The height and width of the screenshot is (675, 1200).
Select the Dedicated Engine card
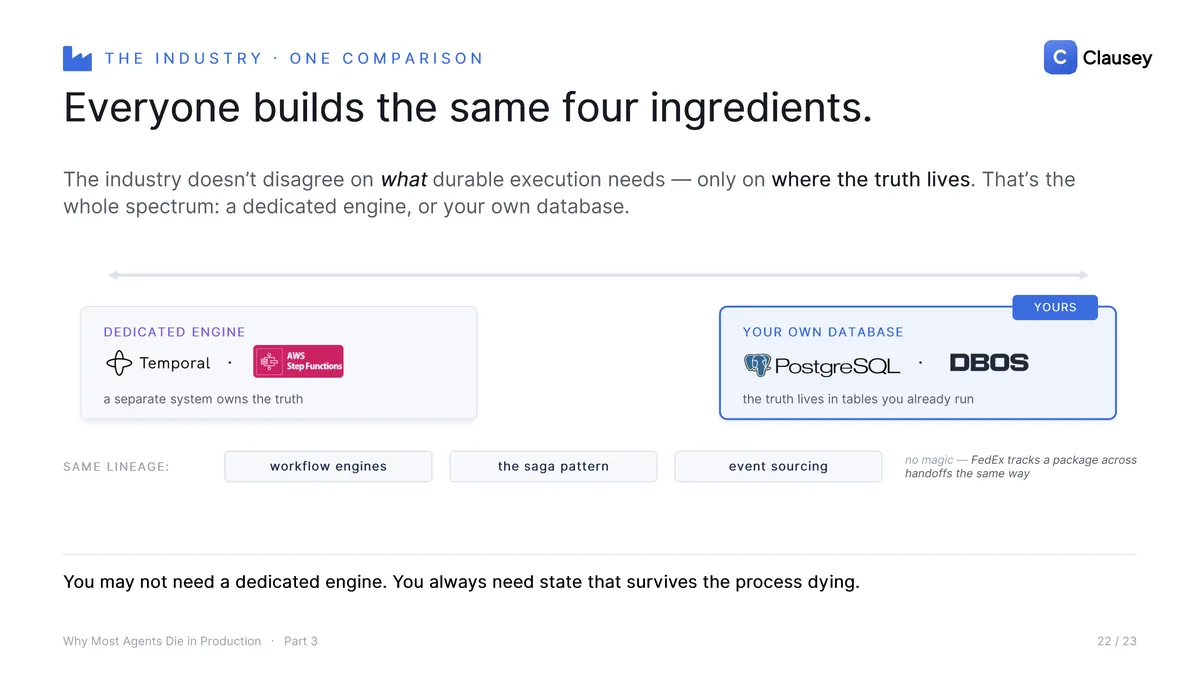point(279,362)
